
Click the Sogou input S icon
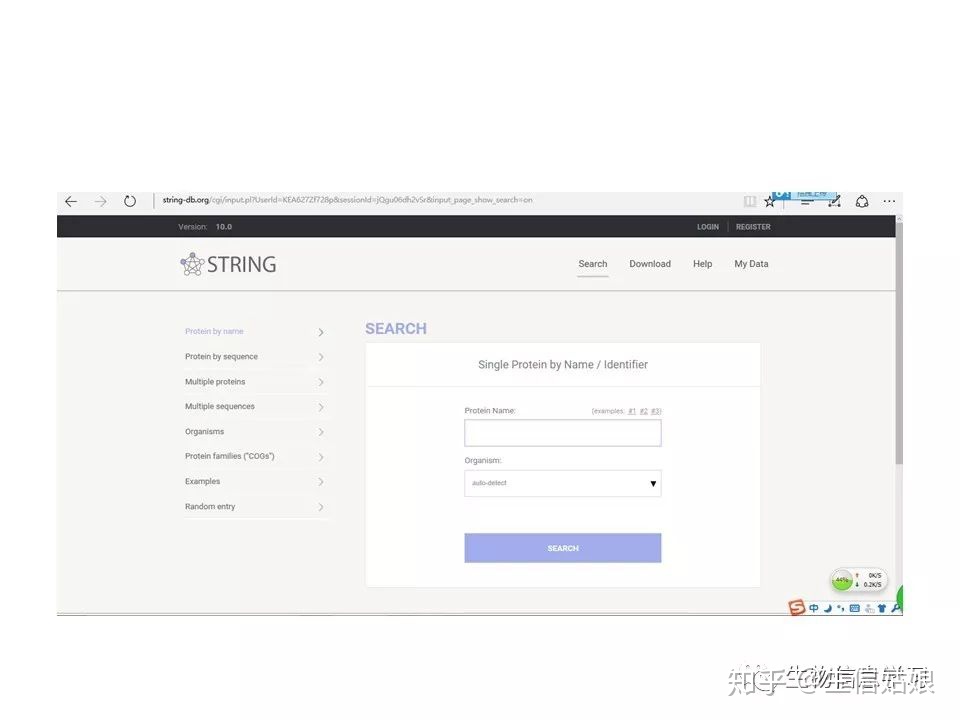[797, 607]
